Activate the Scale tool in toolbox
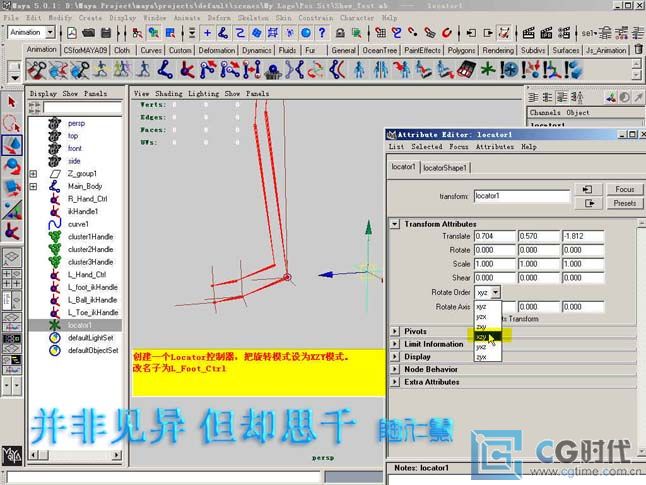This screenshot has width=646, height=485. (12, 188)
